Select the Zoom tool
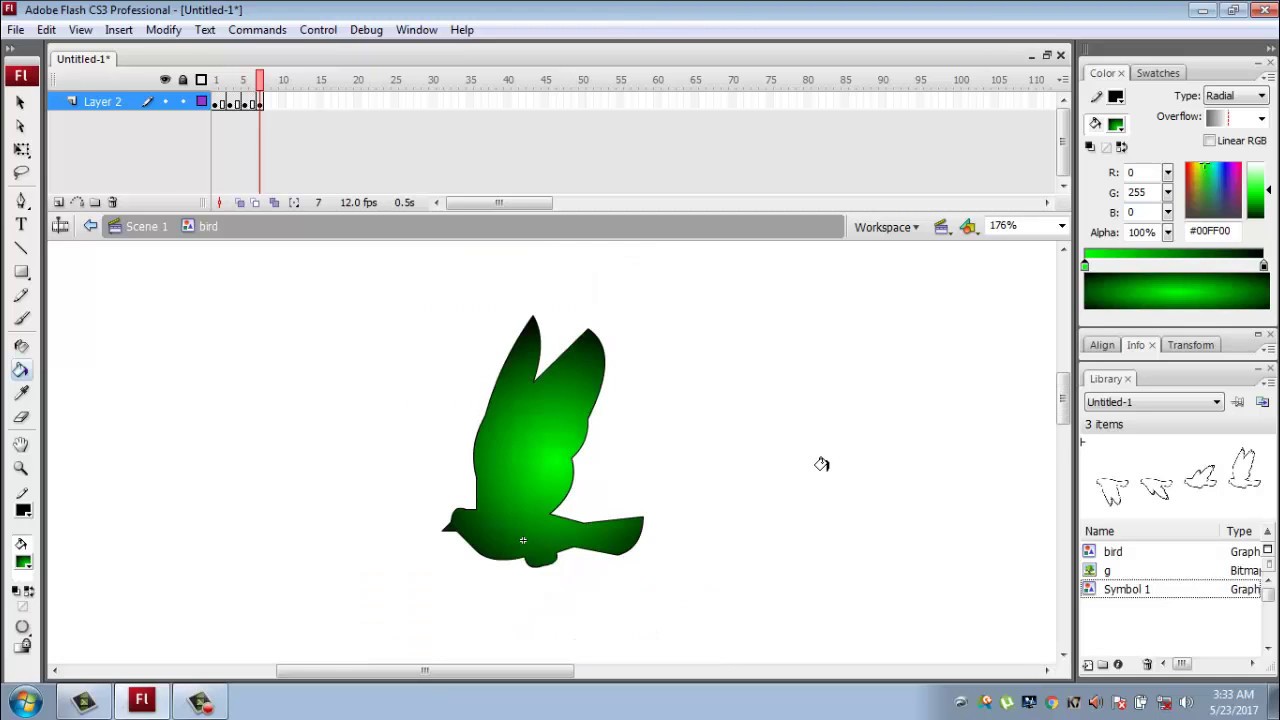This screenshot has height=720, width=1280. coord(20,468)
